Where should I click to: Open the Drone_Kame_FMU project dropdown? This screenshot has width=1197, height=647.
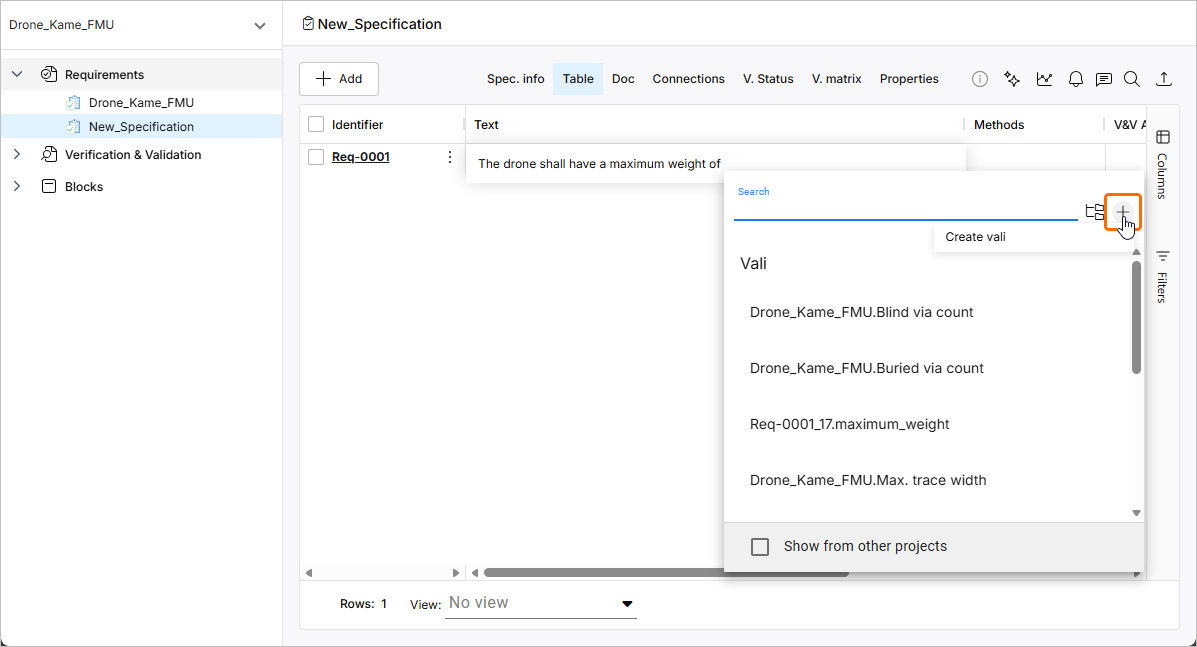pyautogui.click(x=260, y=25)
